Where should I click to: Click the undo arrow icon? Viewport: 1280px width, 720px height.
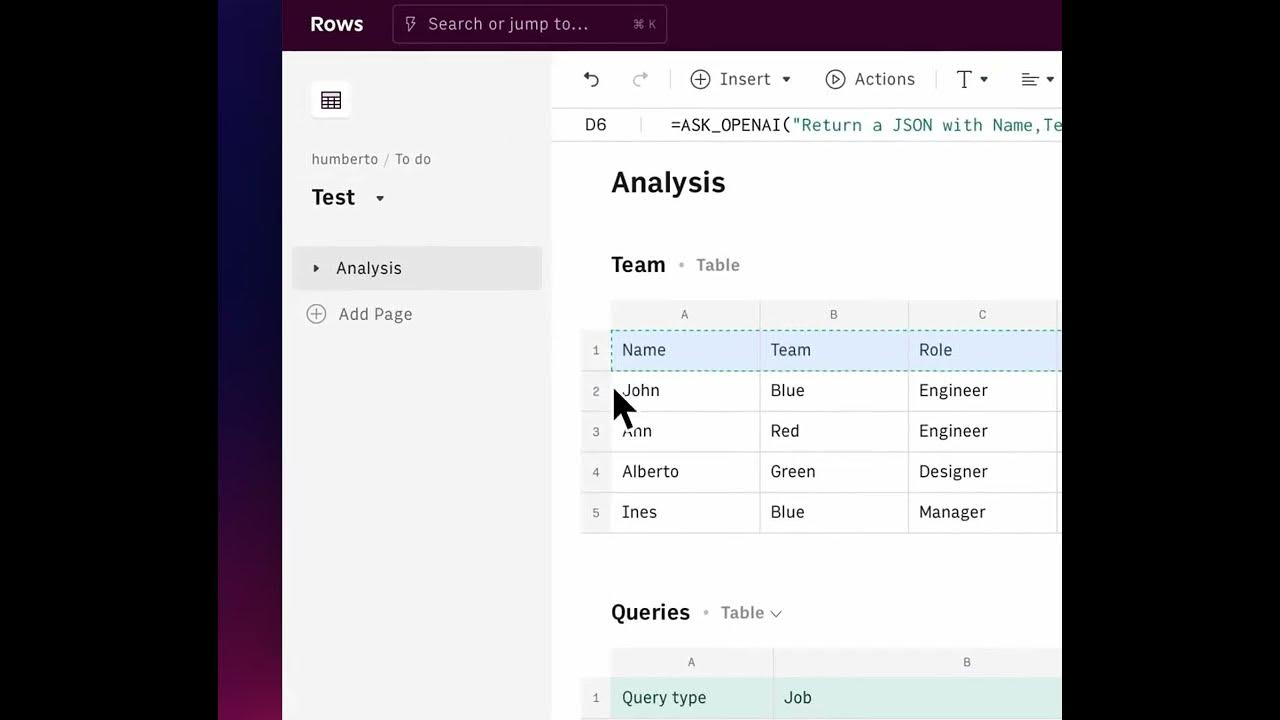tap(591, 80)
